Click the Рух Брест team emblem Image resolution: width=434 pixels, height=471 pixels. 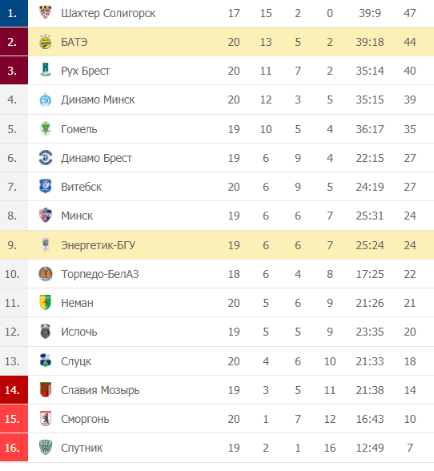coord(45,70)
